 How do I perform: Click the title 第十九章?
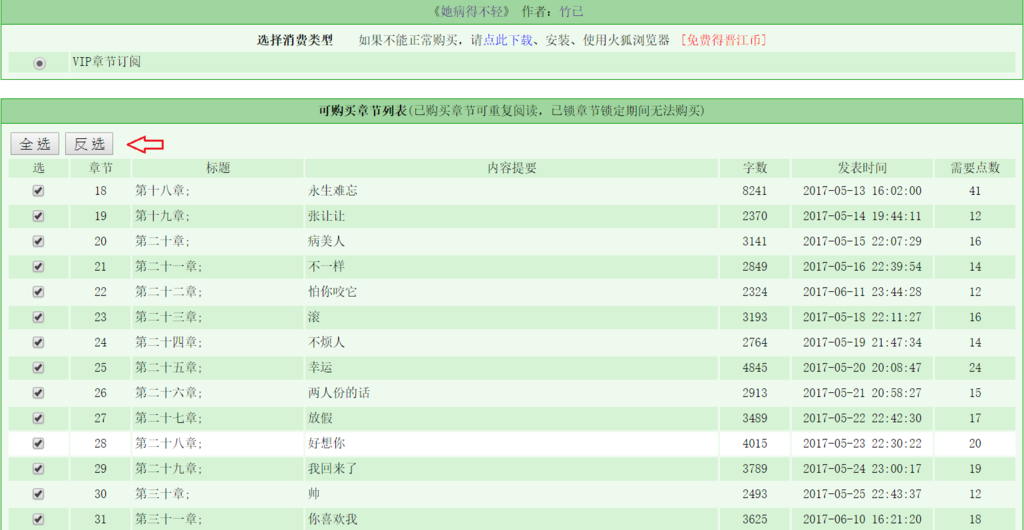tap(162, 216)
